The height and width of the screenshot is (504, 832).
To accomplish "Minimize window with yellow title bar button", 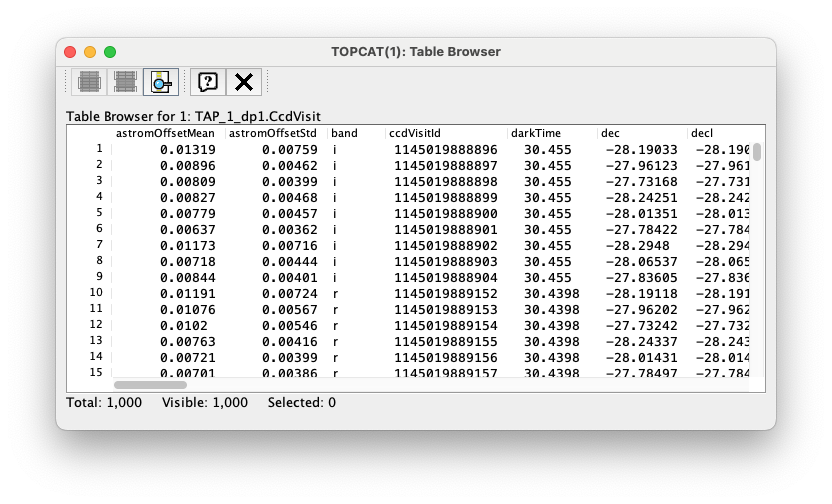I will point(90,52).
